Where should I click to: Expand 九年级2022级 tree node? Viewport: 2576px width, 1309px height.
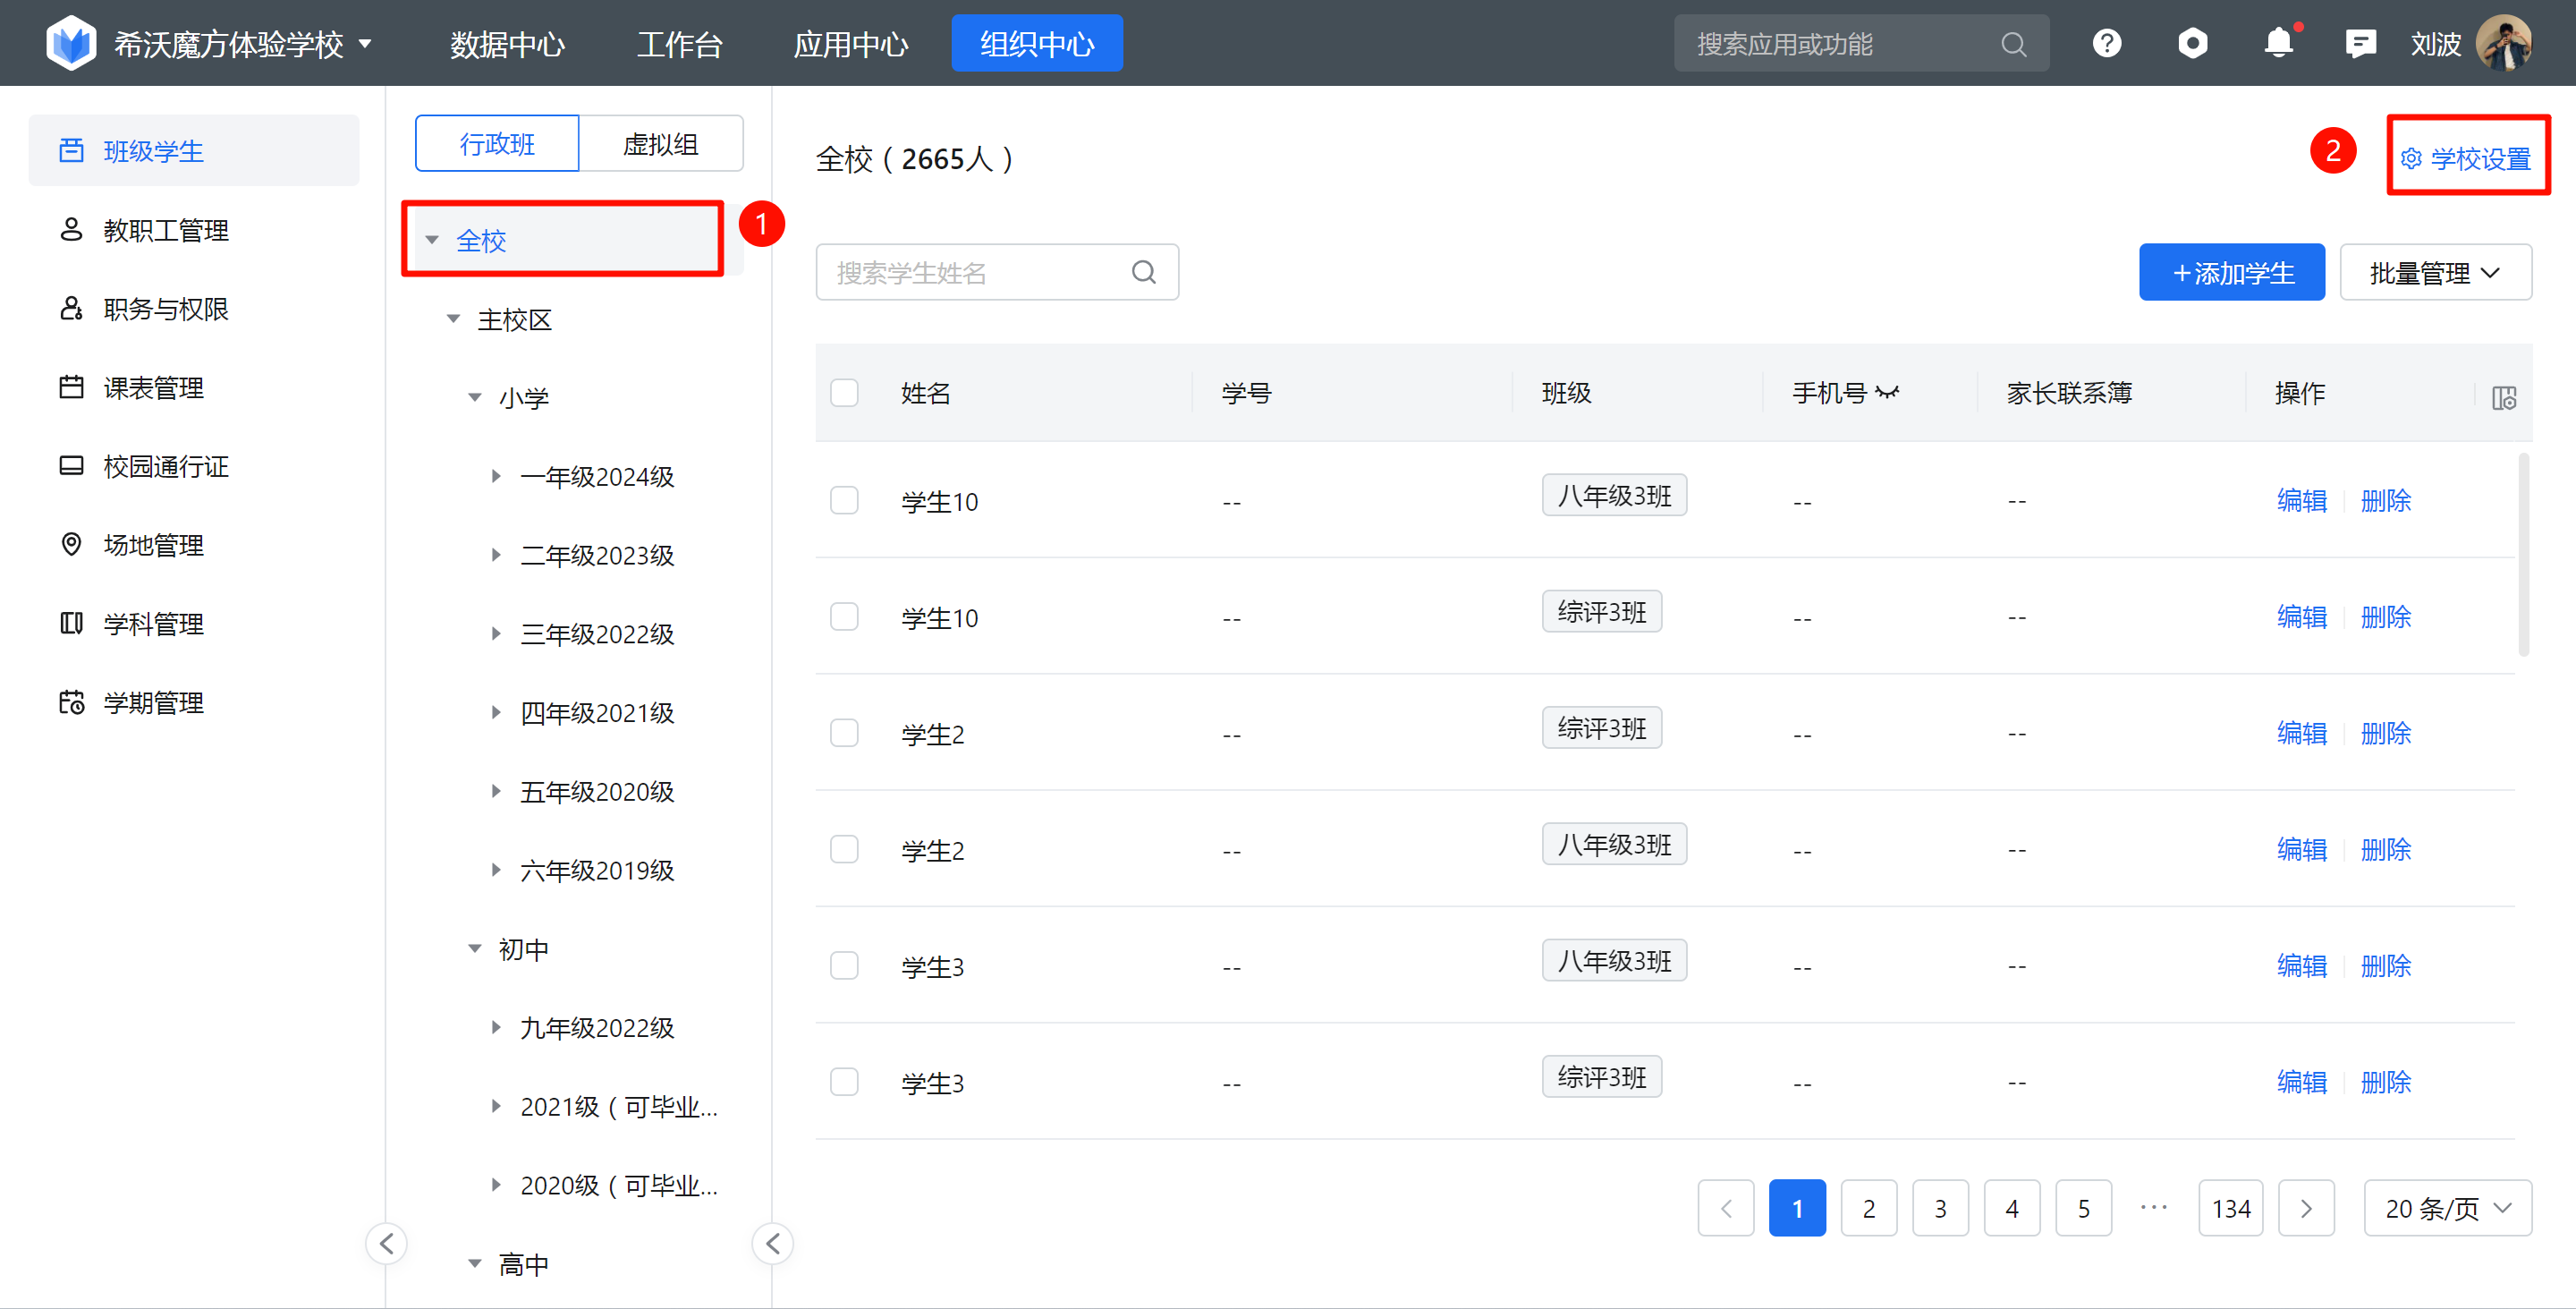[496, 1027]
